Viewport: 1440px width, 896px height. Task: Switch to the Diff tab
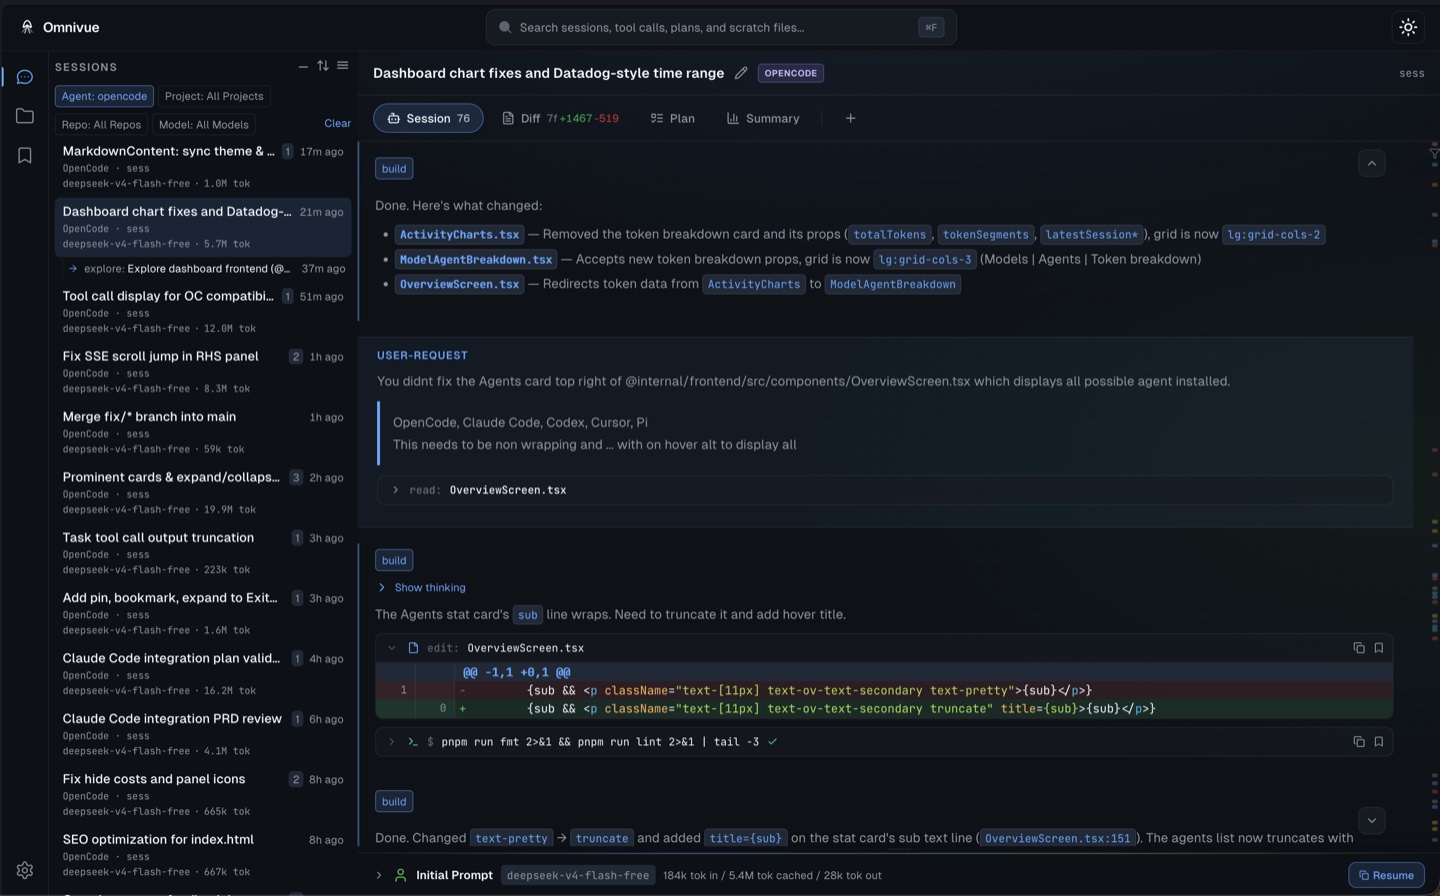coord(560,118)
